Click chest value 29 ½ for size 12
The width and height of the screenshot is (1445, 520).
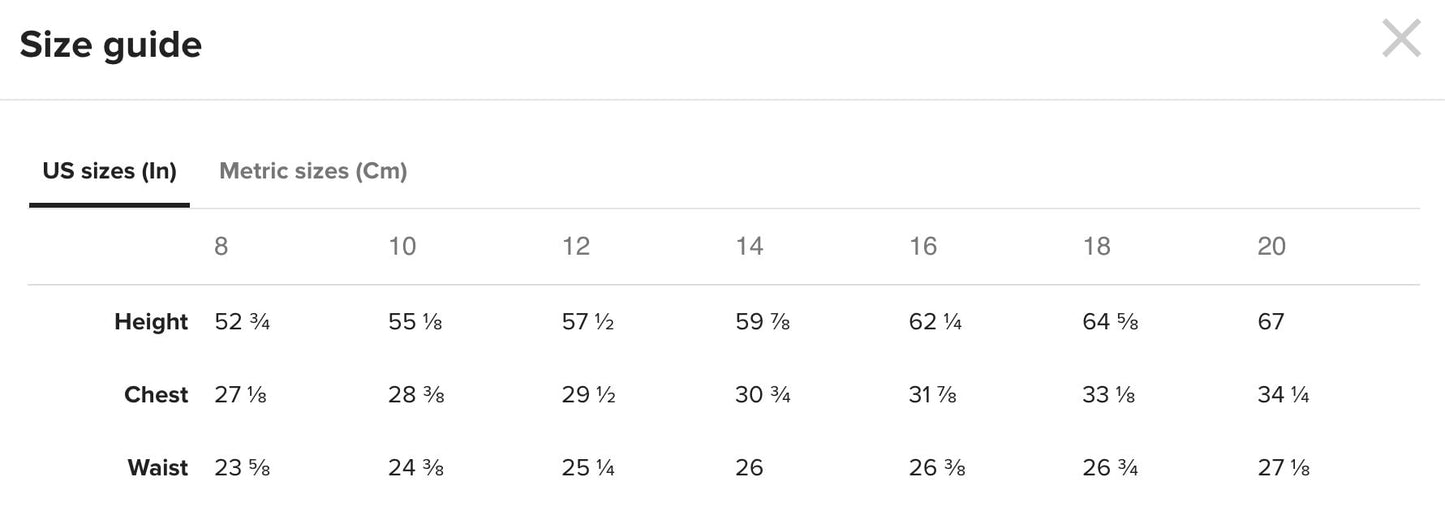click(588, 395)
